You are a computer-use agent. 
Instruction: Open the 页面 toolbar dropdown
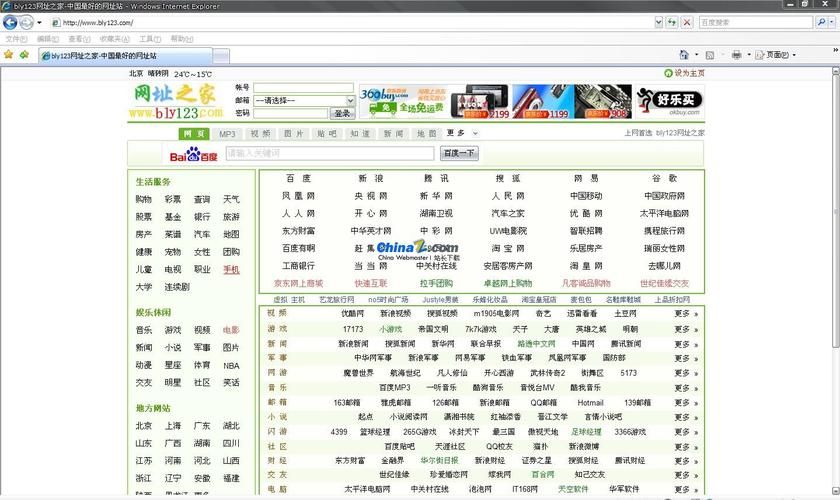[776, 55]
